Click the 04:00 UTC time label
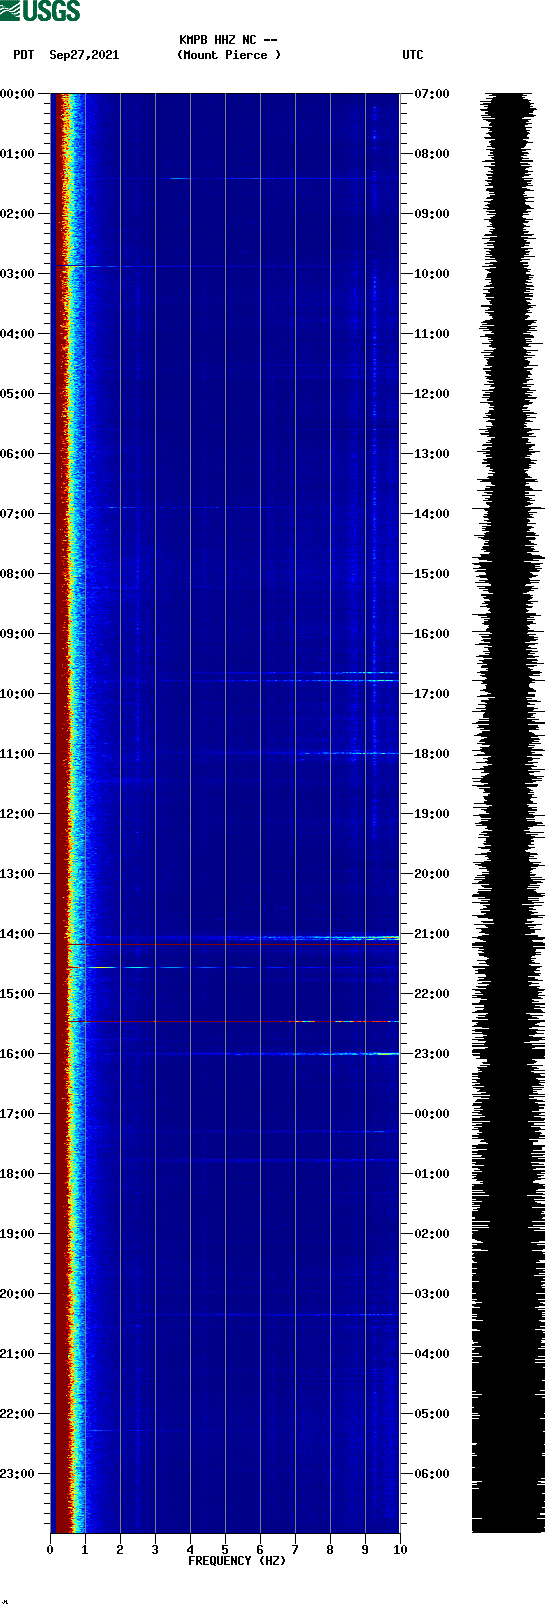552x1613 pixels. (x=432, y=1354)
